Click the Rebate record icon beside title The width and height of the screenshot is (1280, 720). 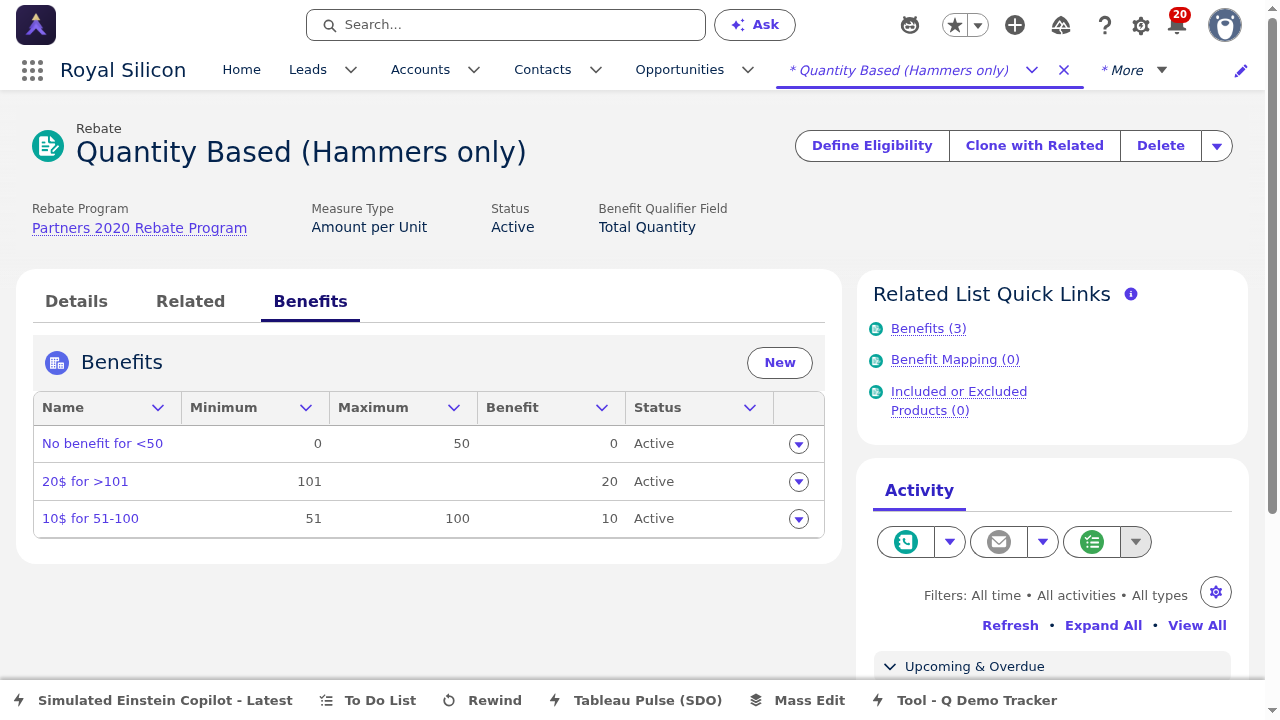(x=48, y=146)
